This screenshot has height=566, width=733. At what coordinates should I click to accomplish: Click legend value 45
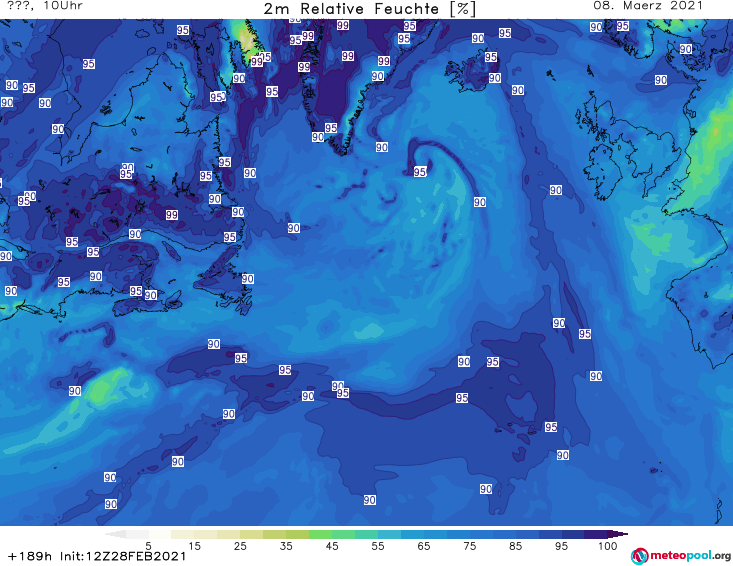click(332, 546)
